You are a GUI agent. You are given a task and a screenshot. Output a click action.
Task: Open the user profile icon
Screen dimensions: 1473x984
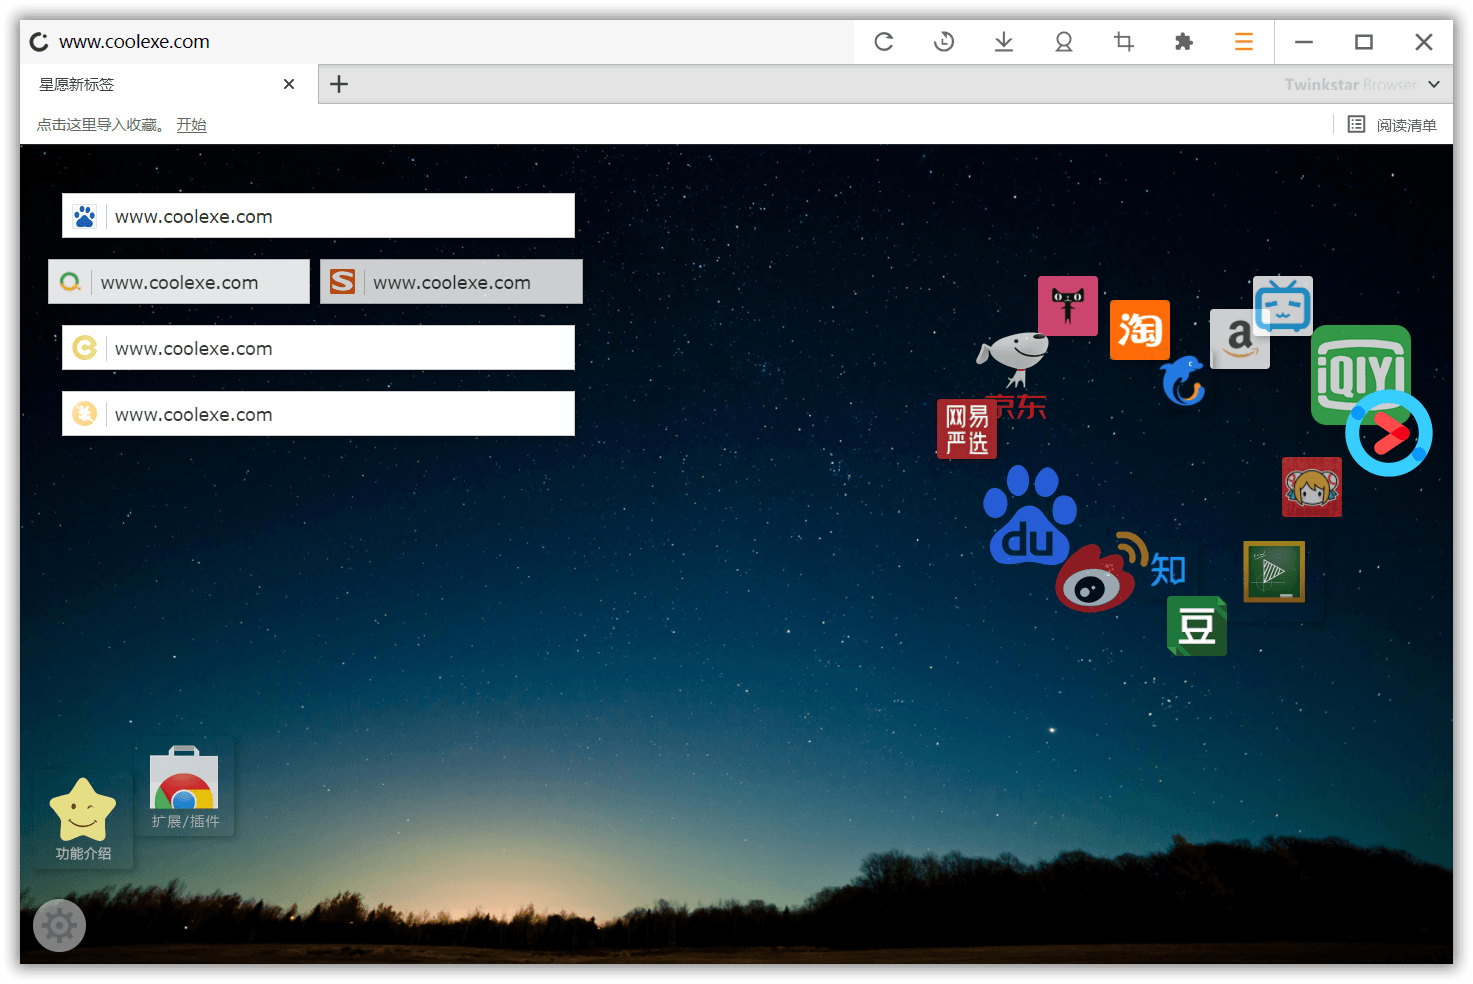click(x=1064, y=42)
